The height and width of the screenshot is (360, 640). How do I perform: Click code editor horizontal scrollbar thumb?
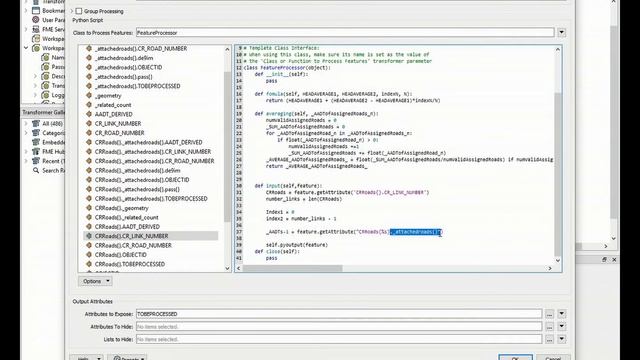pos(293,268)
